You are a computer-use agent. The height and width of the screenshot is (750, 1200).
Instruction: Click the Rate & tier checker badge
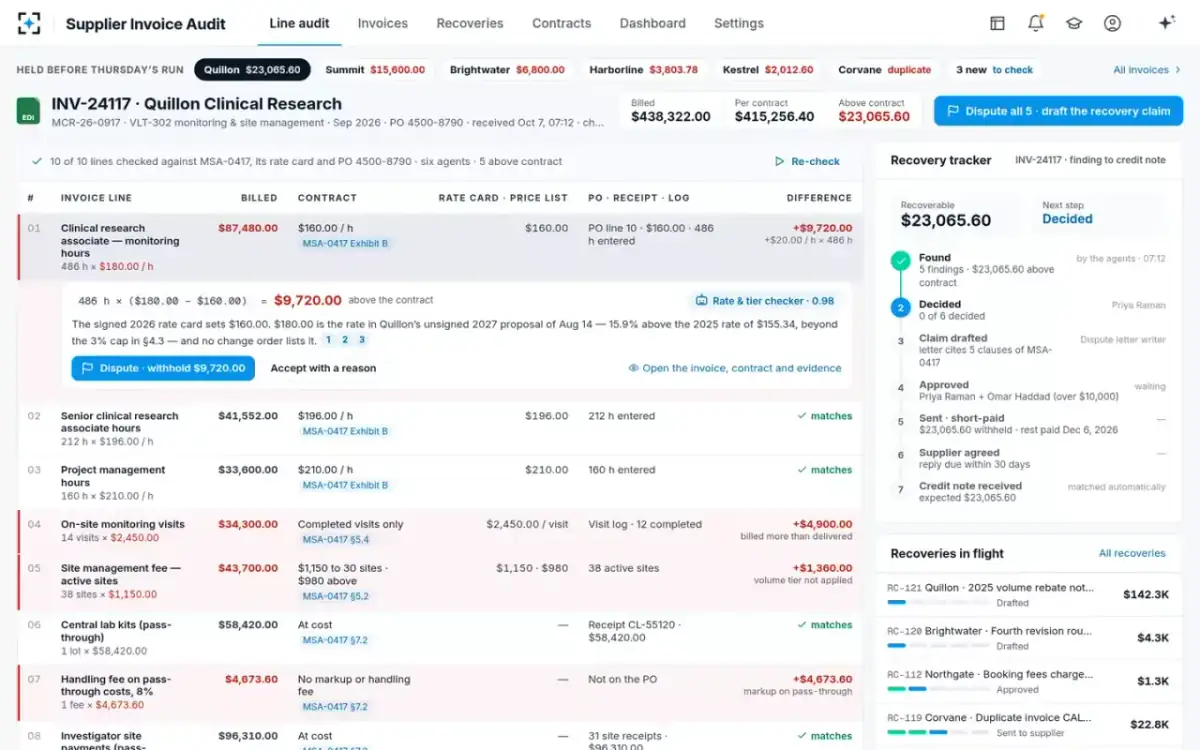(x=765, y=300)
